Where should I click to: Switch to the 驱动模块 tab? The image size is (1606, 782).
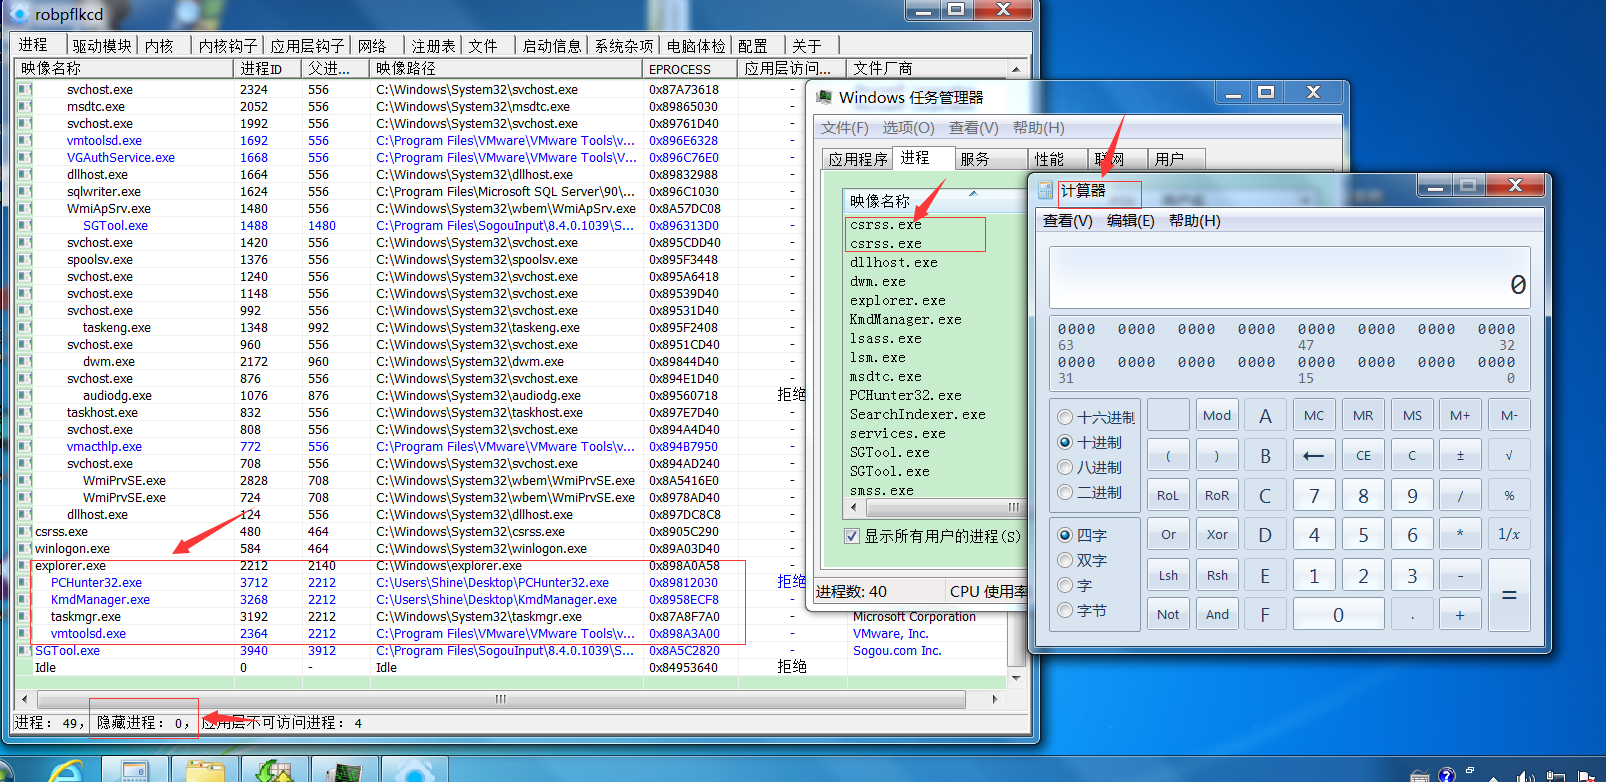pos(102,46)
